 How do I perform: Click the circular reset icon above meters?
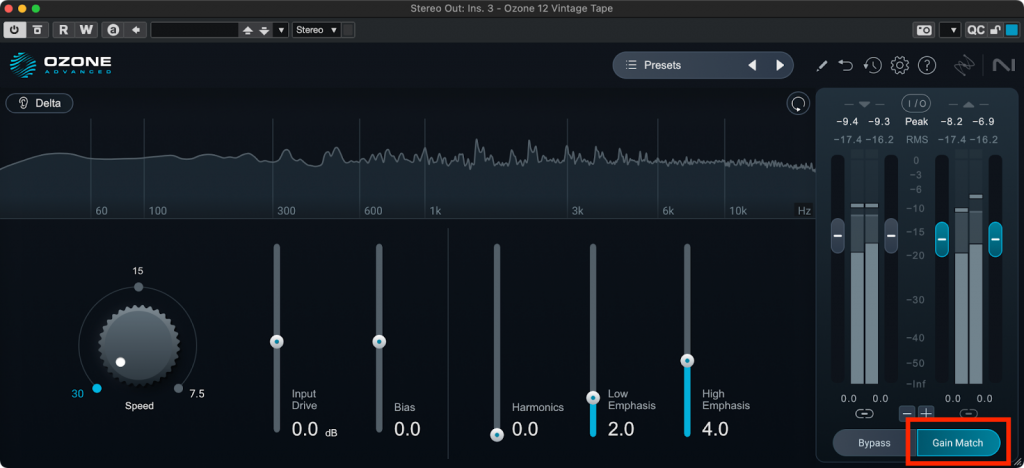[797, 103]
